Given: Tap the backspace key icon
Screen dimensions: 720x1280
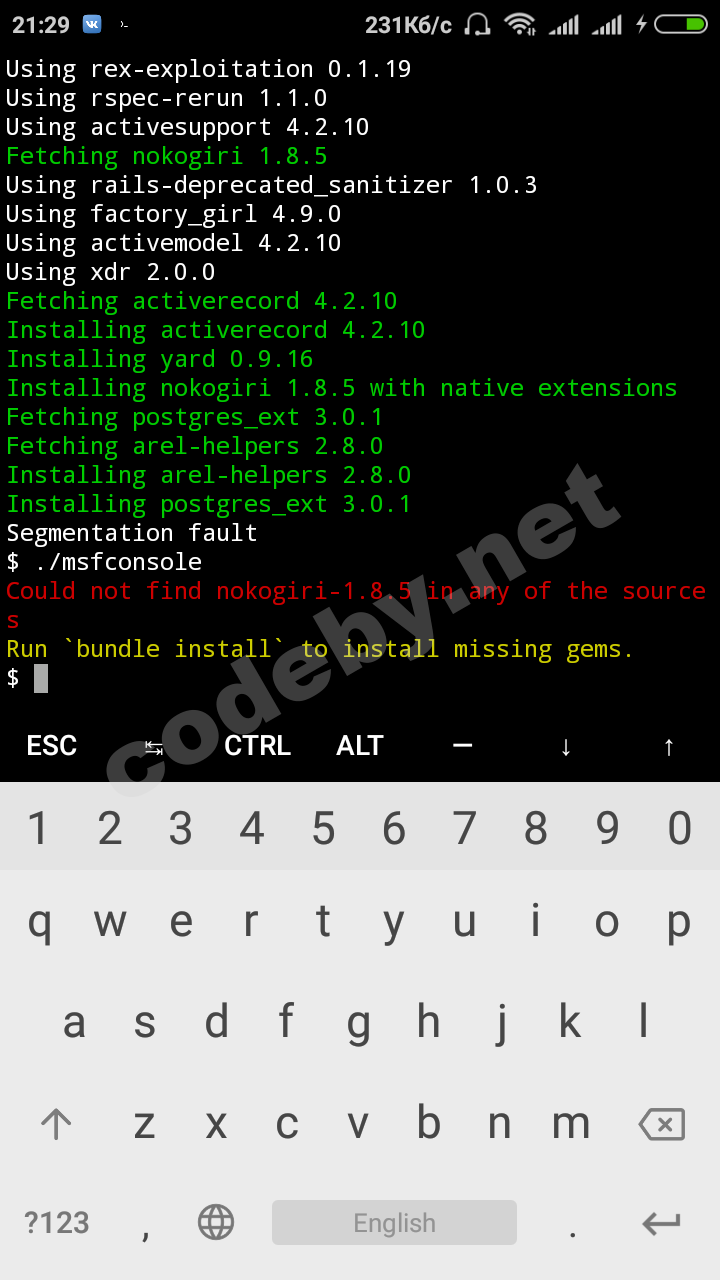Looking at the screenshot, I should 662,1125.
